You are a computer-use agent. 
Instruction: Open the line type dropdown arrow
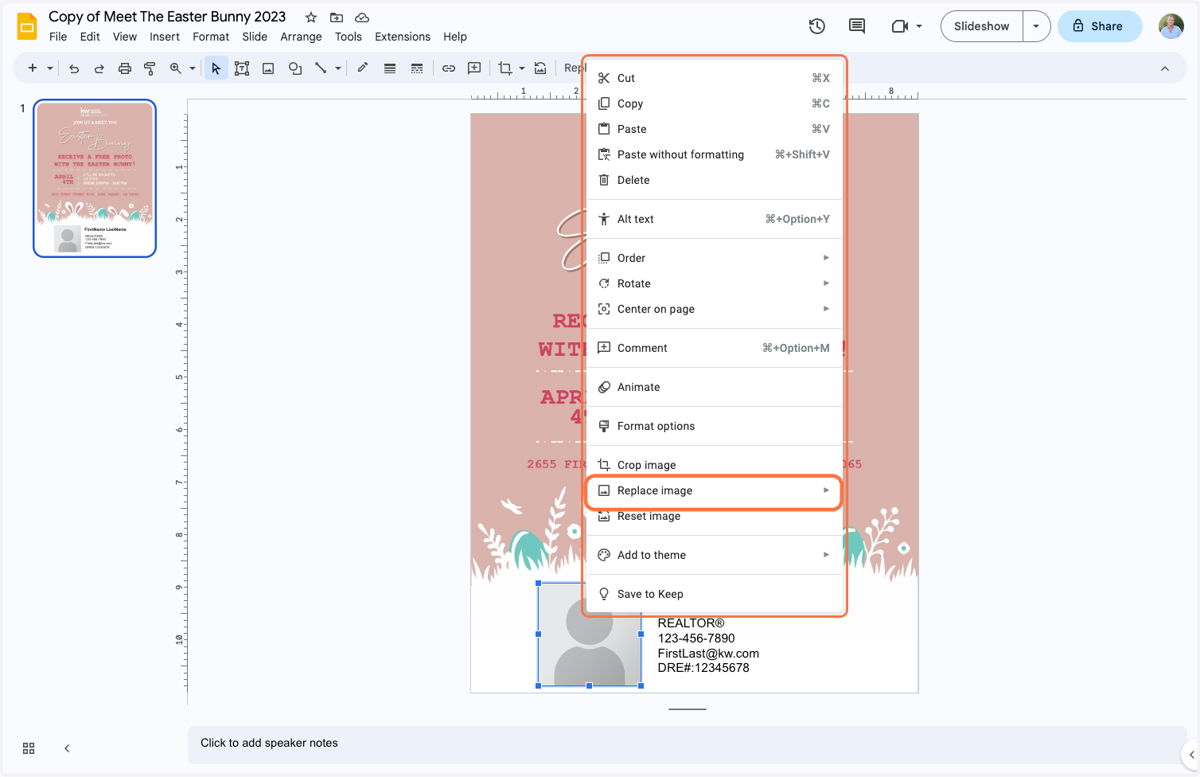click(x=338, y=68)
